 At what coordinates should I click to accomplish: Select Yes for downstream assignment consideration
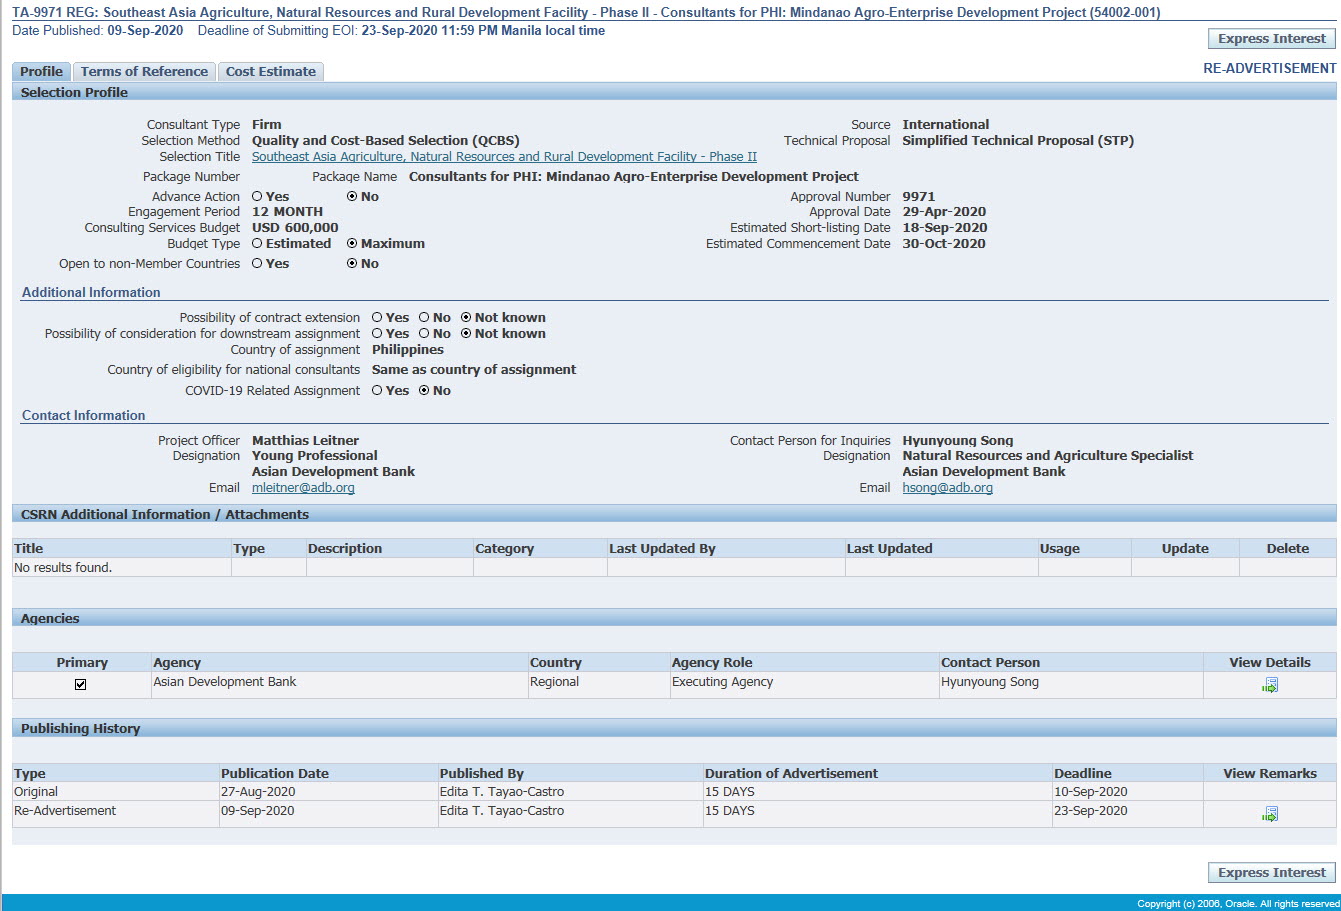point(377,334)
